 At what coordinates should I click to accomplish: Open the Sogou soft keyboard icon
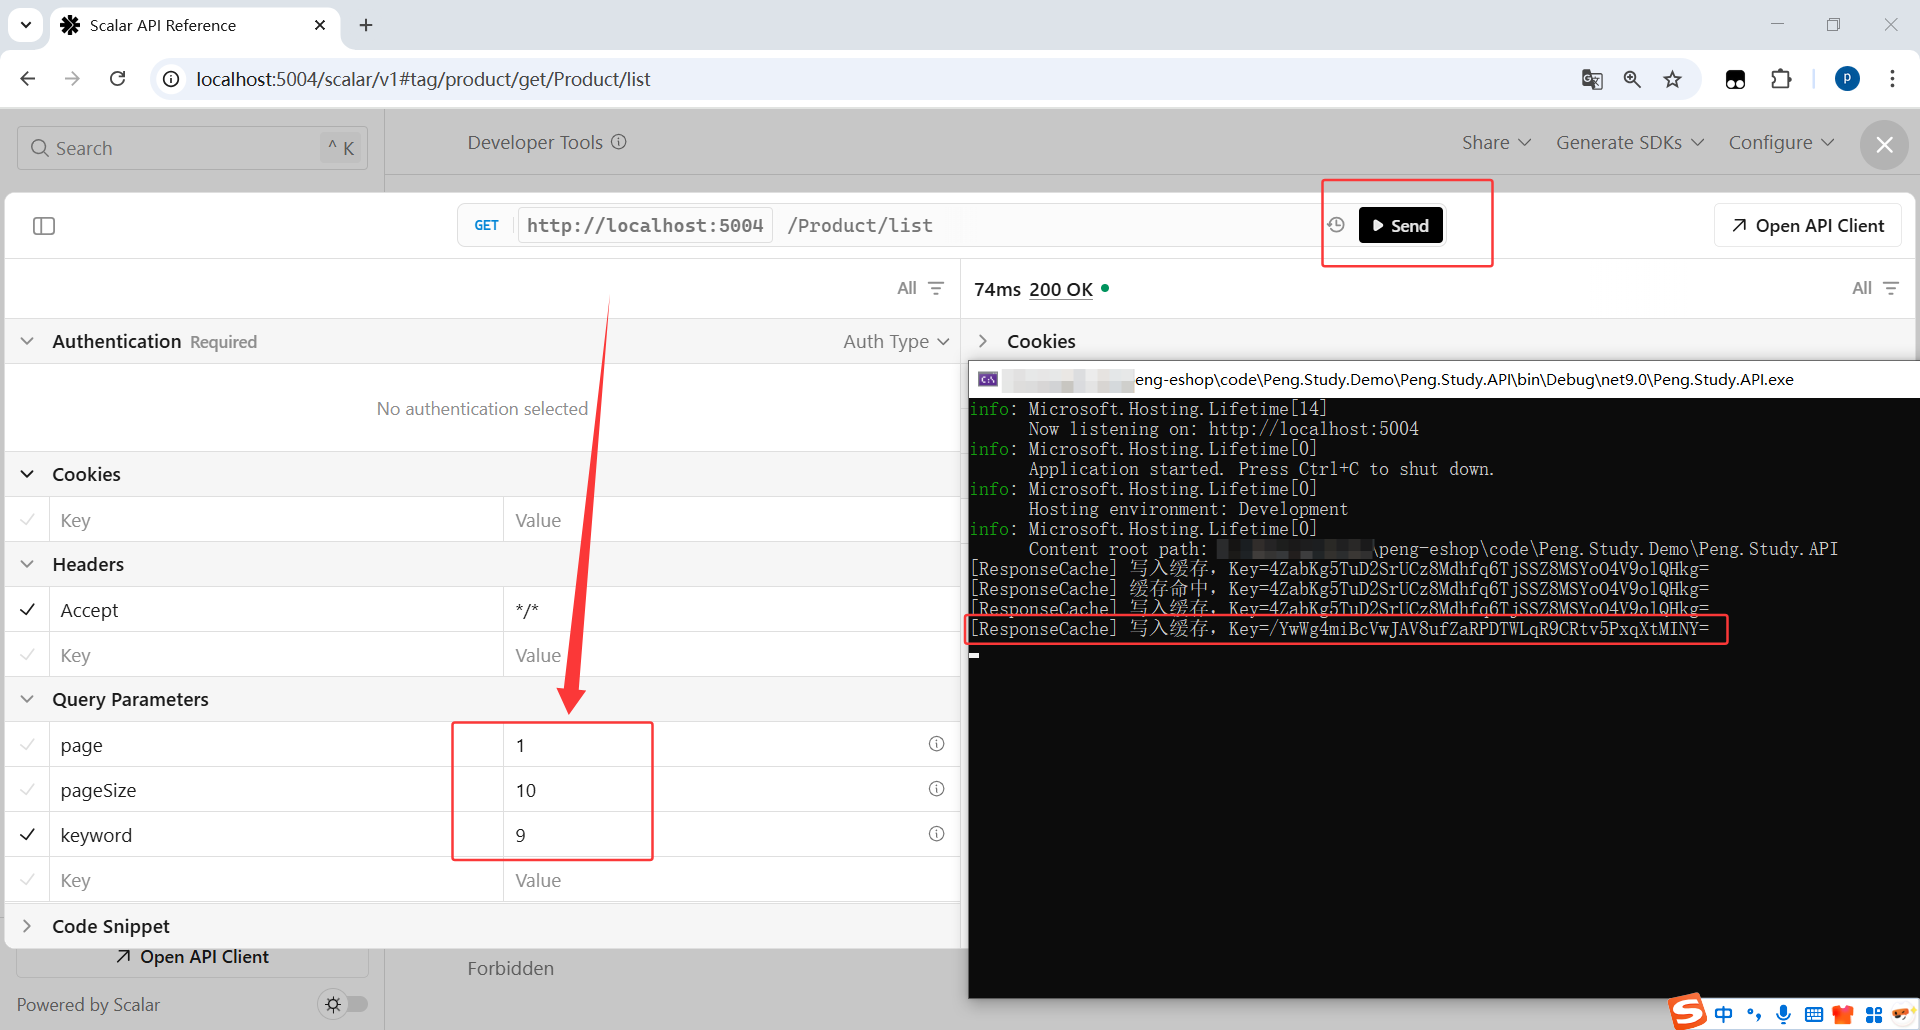coord(1813,1015)
